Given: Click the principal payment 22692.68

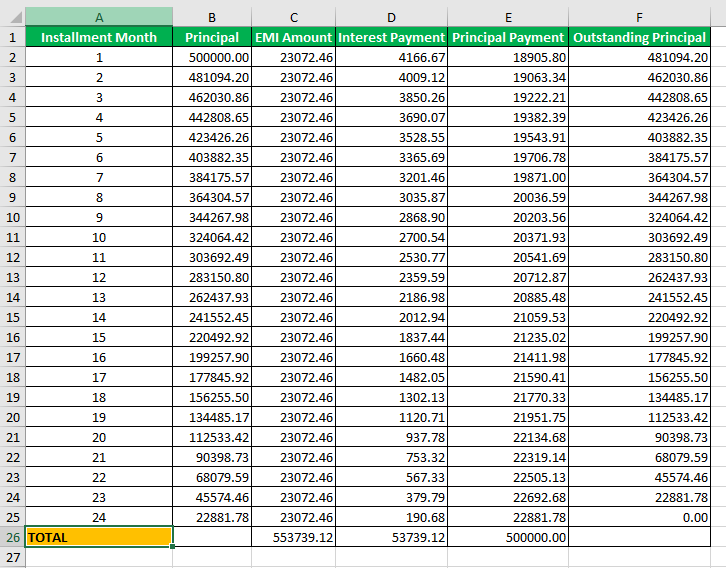Looking at the screenshot, I should [x=508, y=497].
